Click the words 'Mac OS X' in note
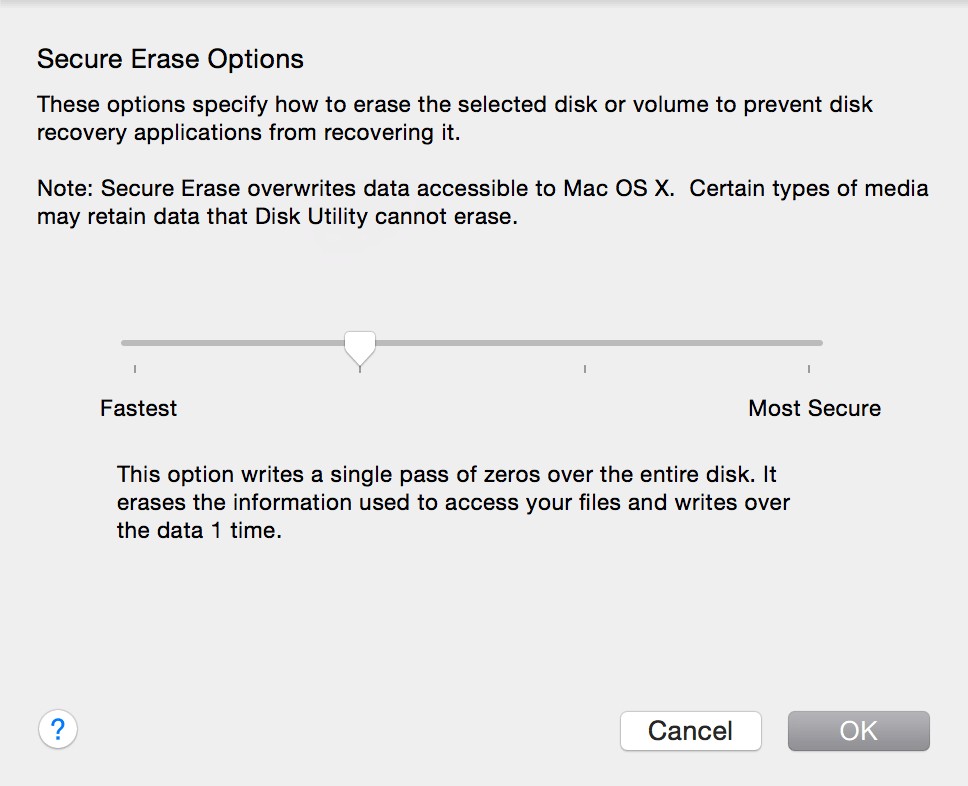This screenshot has height=786, width=968. click(617, 188)
